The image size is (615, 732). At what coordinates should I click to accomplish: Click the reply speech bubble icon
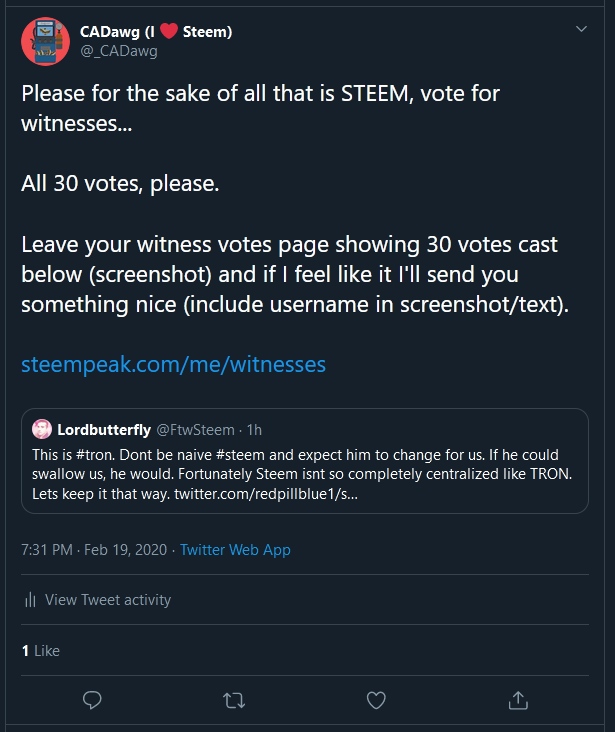pos(92,699)
